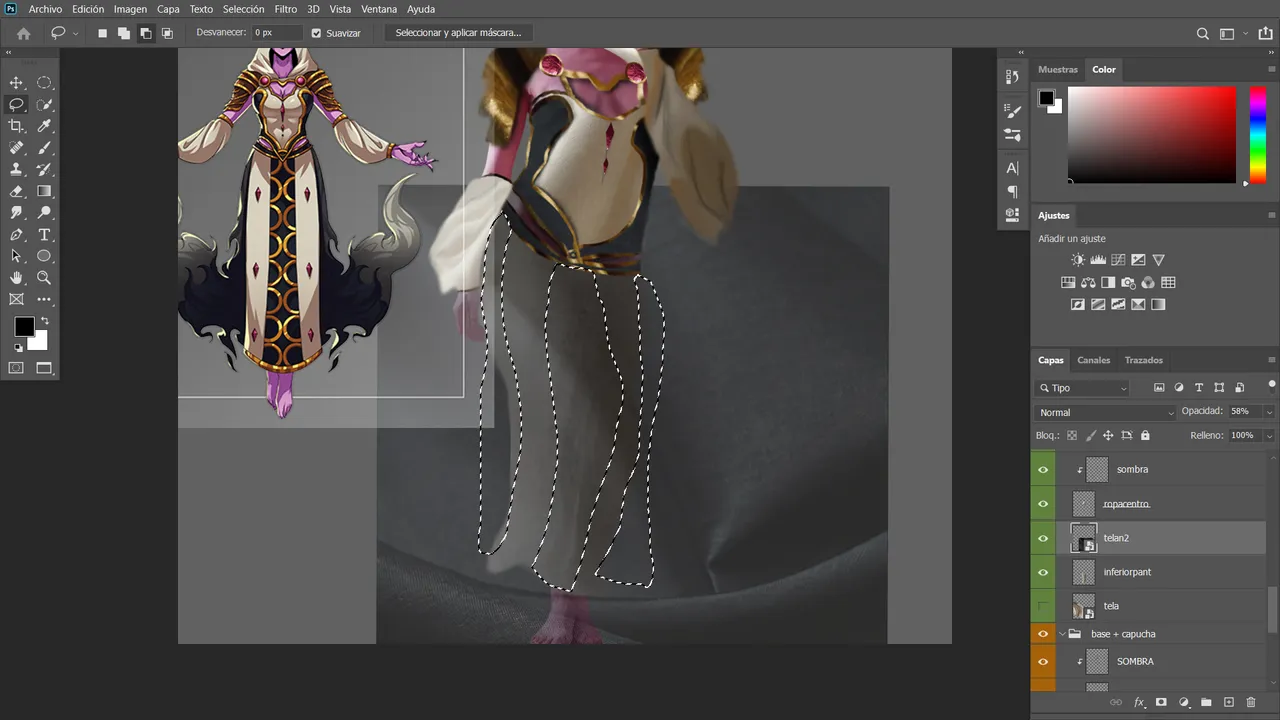Show the hidden tela layer
Viewport: 1280px width, 720px height.
coord(1043,606)
